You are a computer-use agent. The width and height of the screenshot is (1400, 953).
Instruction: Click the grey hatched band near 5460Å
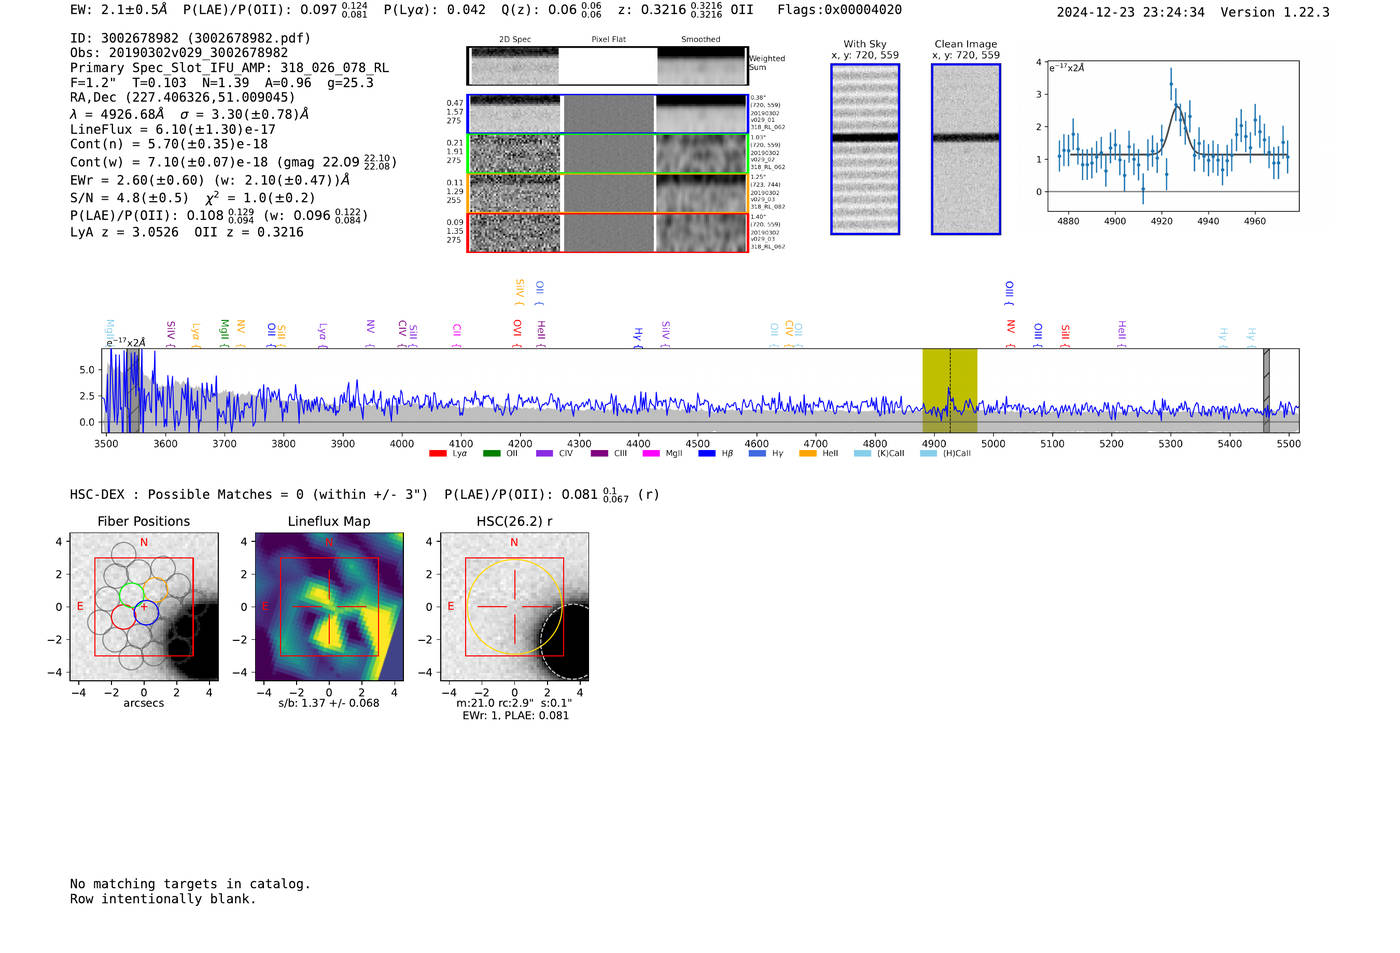(x=1266, y=391)
